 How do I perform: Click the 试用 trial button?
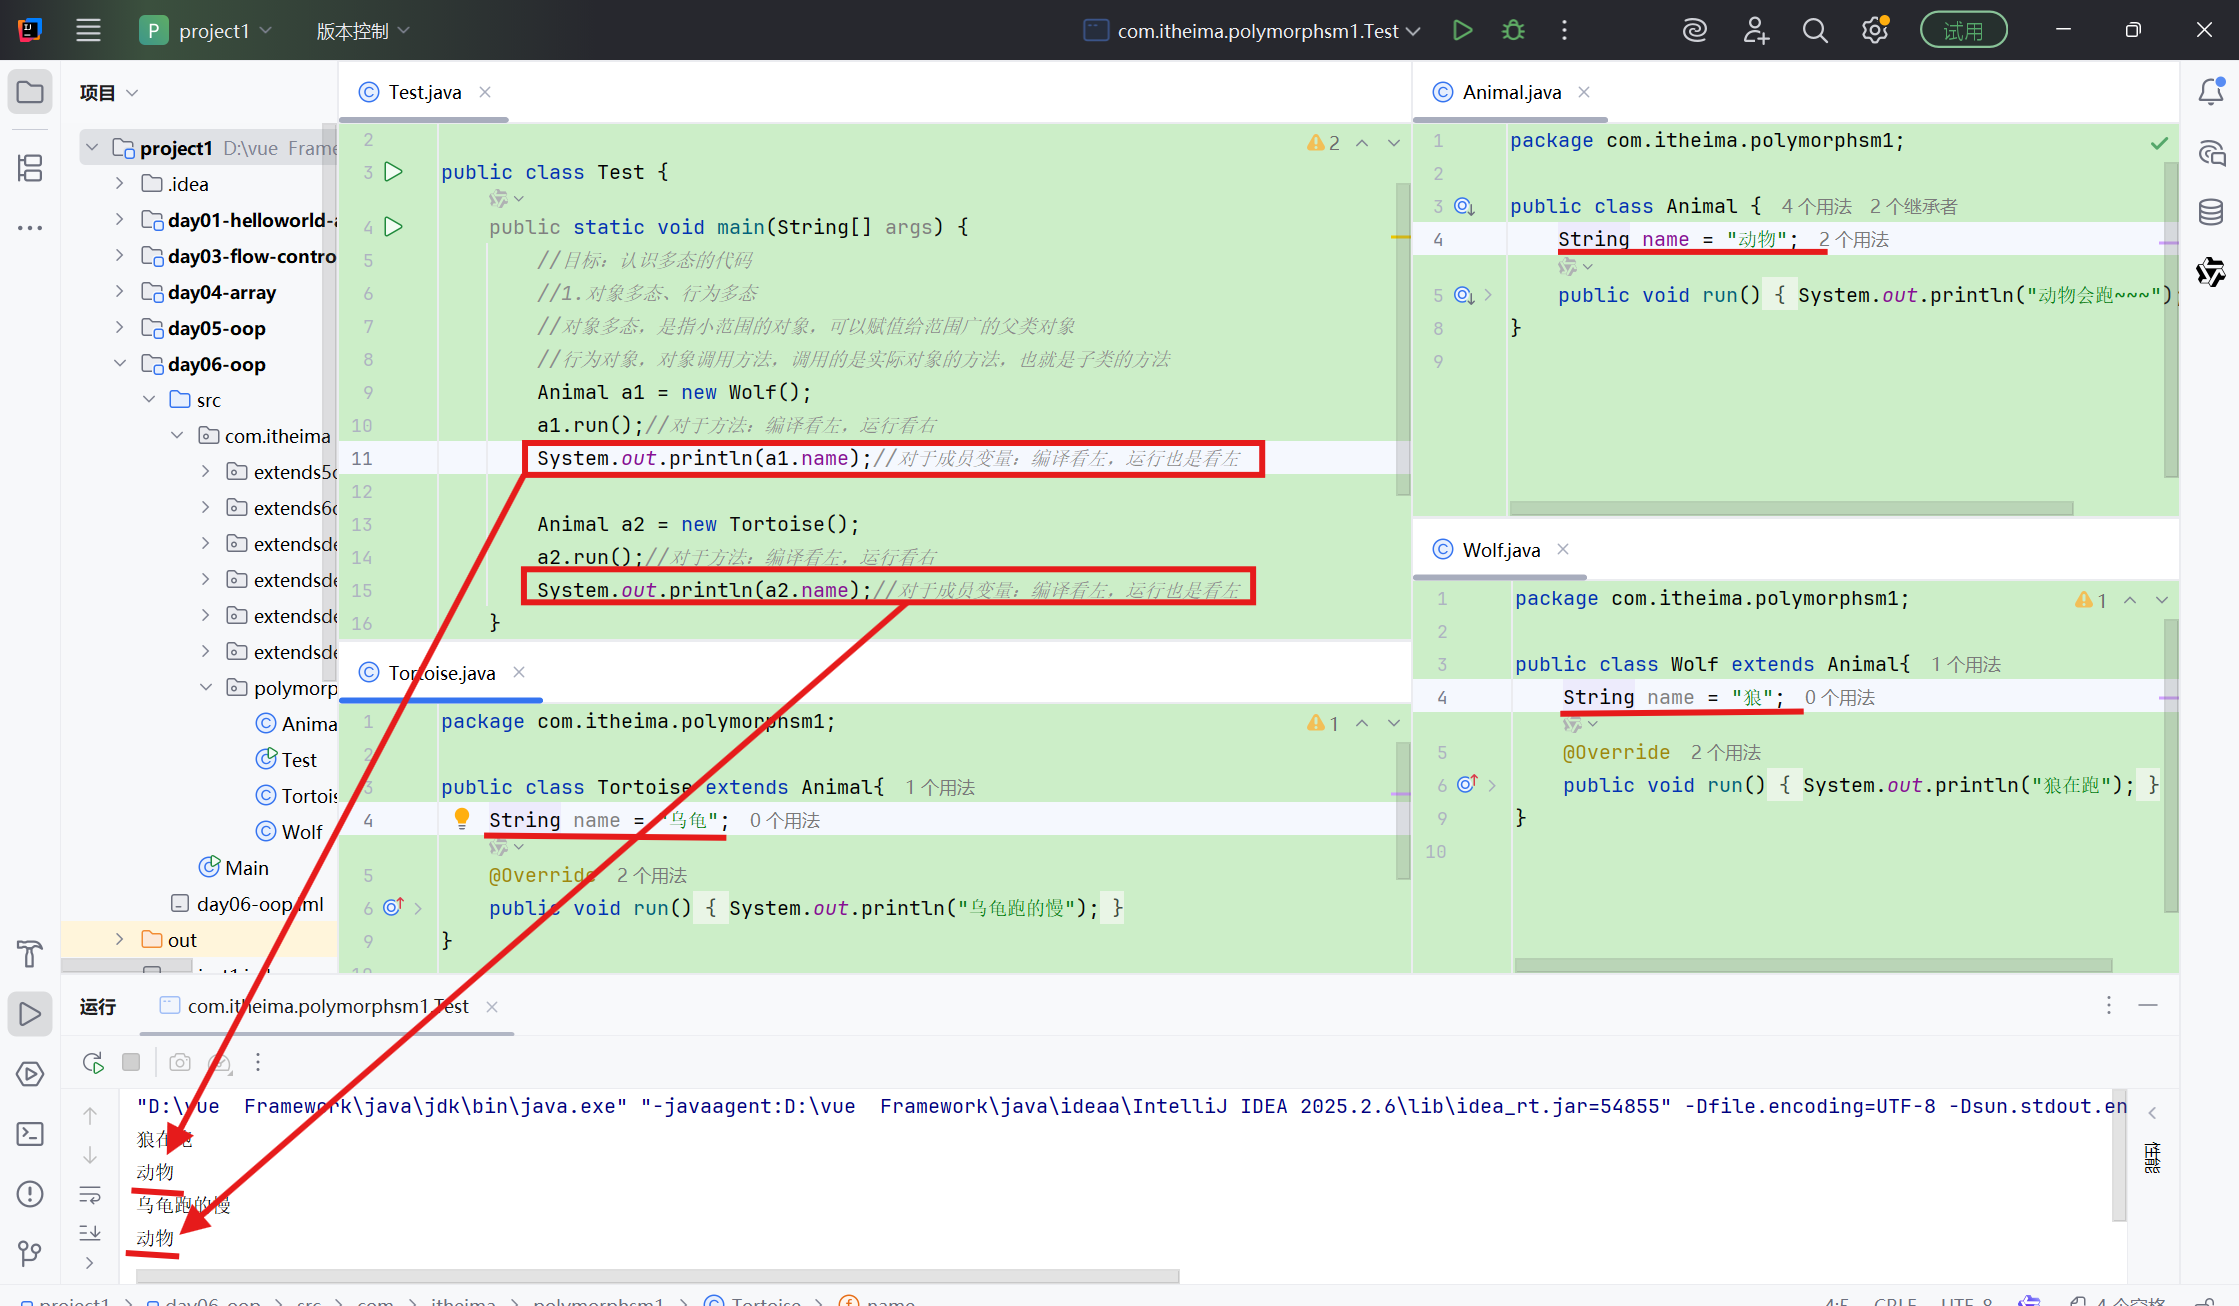click(1962, 30)
